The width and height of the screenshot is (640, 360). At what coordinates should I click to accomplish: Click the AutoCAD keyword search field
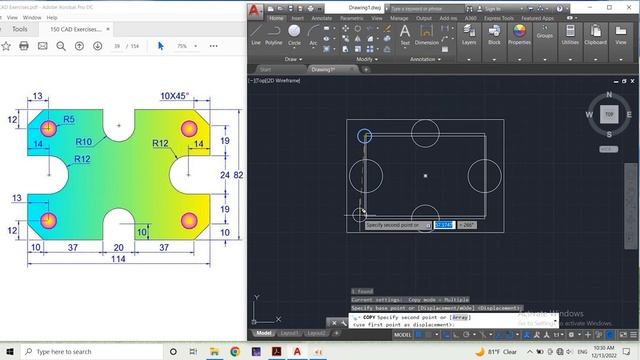(x=426, y=9)
